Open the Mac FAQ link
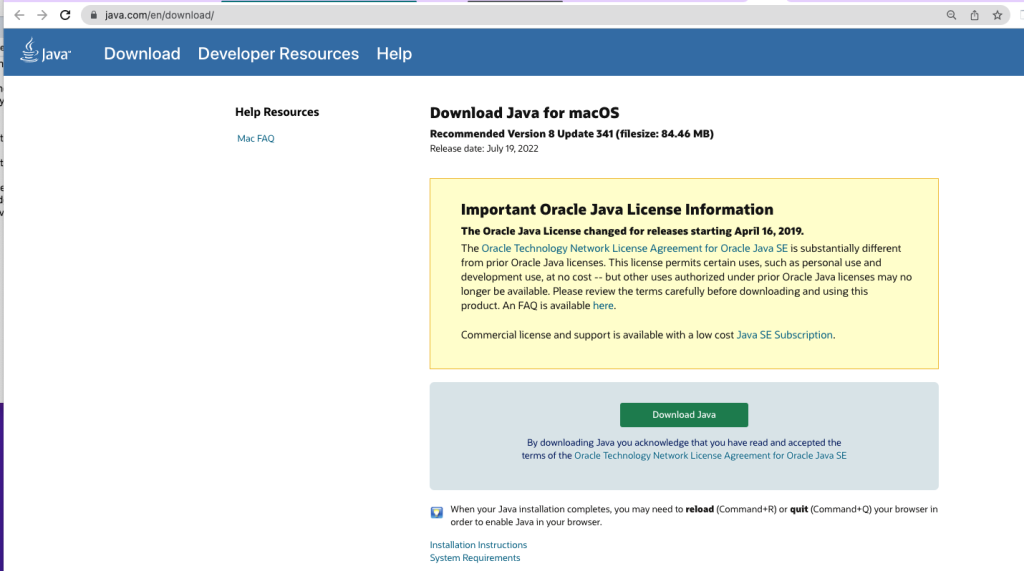 pyautogui.click(x=255, y=139)
